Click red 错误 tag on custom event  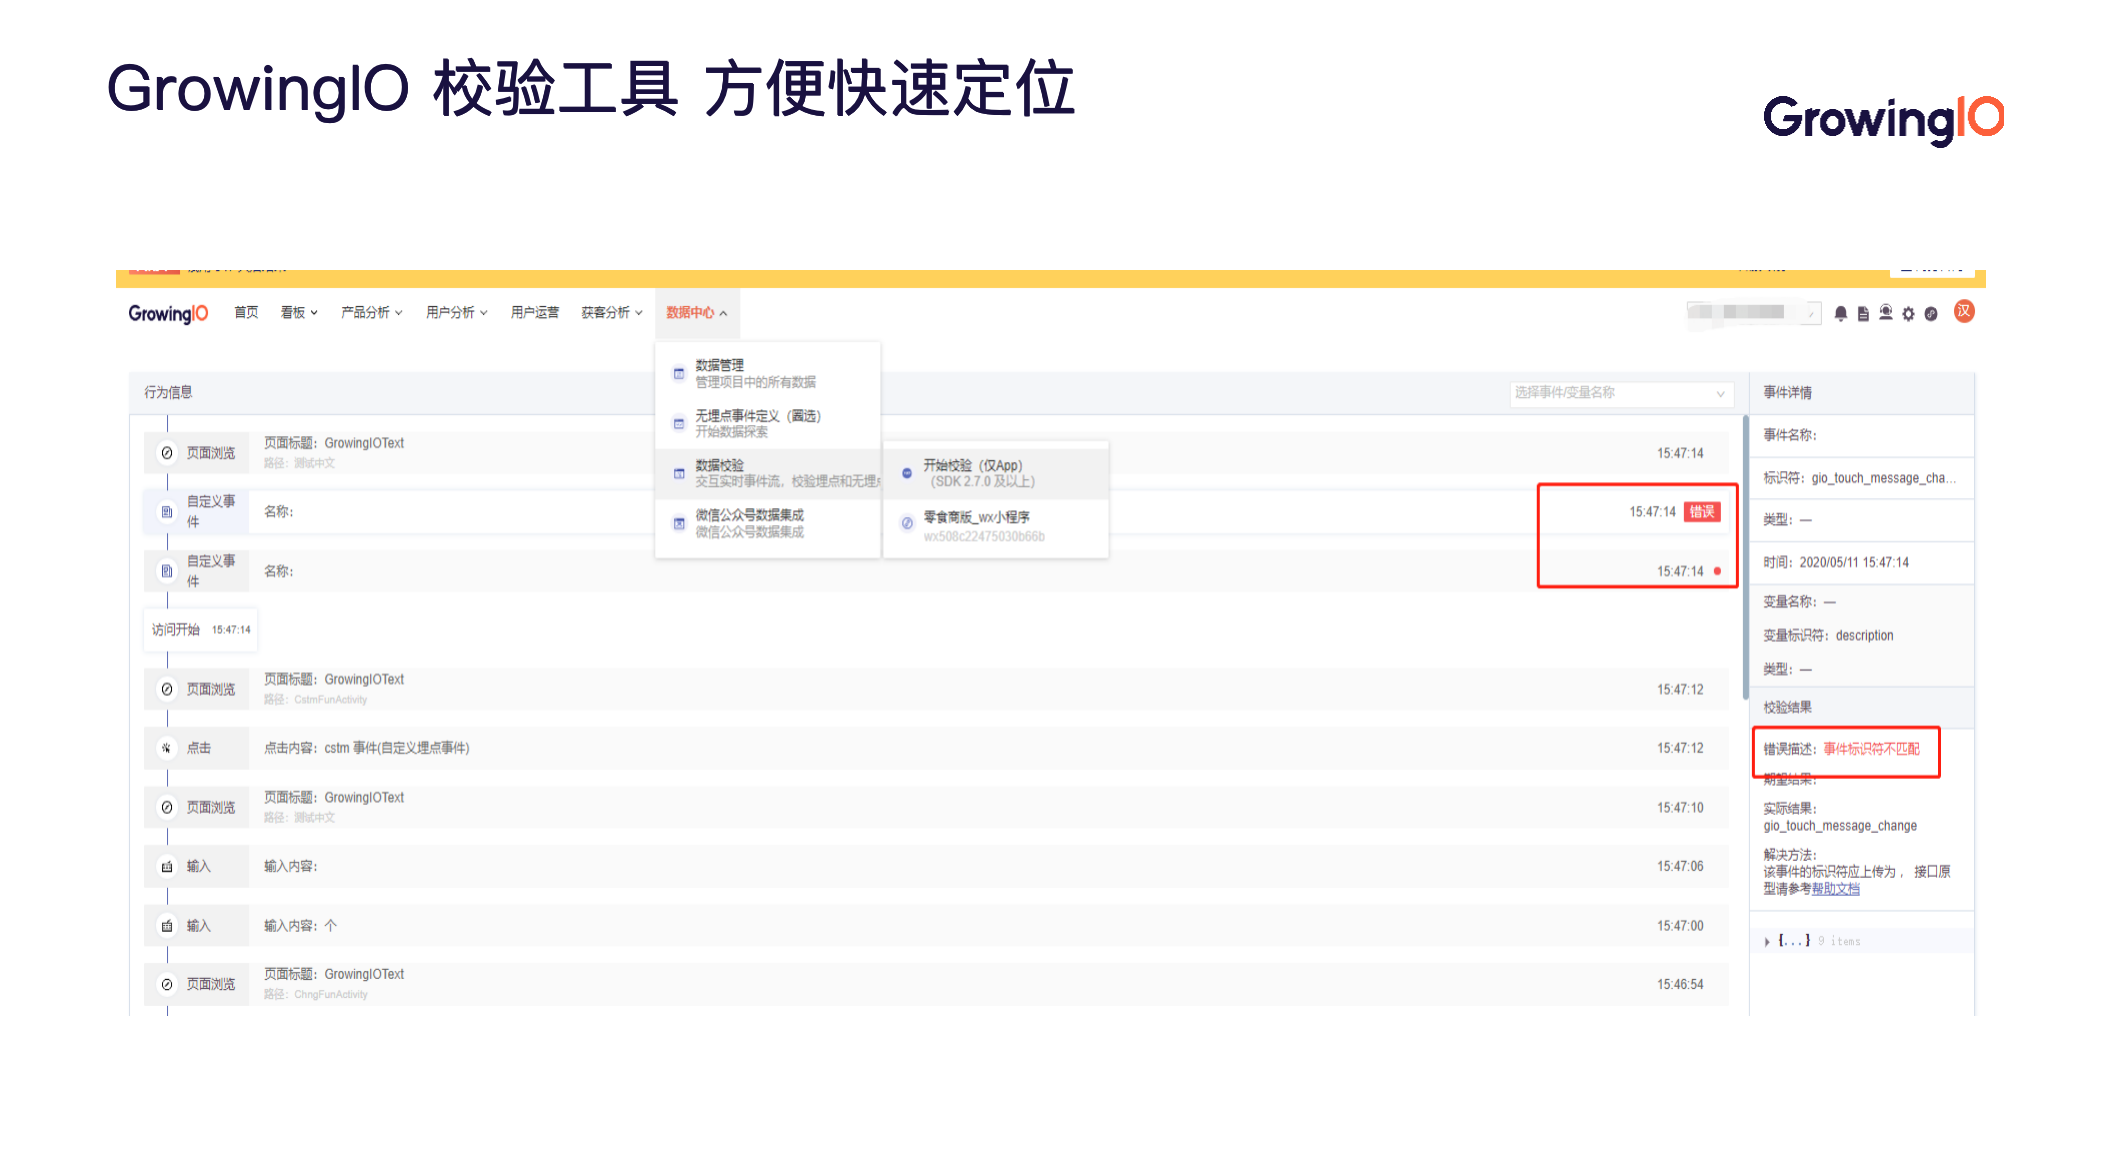1701,512
